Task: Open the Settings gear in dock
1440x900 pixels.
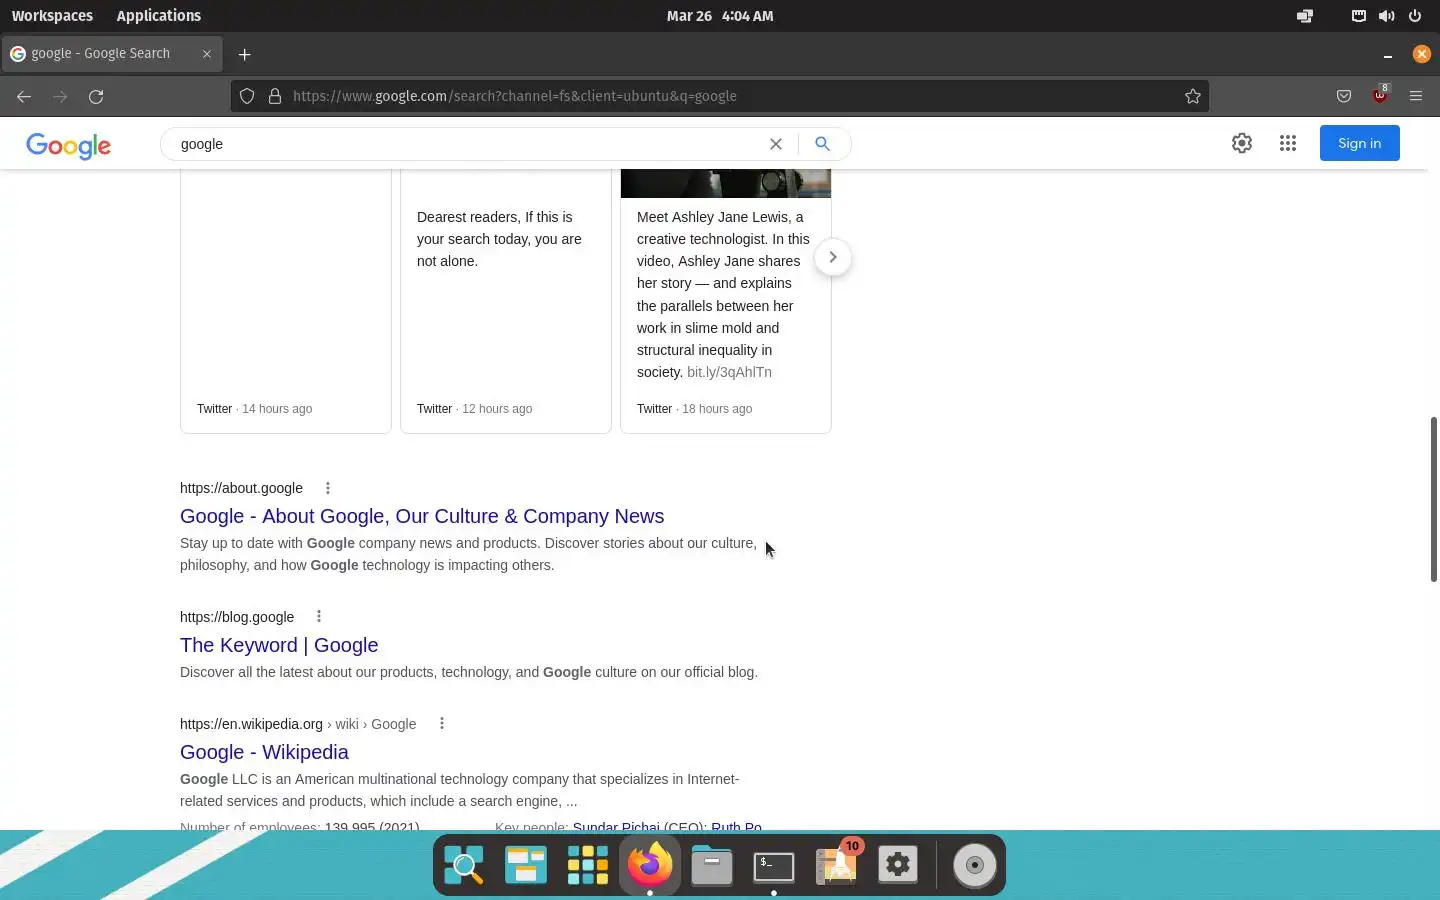Action: [898, 865]
